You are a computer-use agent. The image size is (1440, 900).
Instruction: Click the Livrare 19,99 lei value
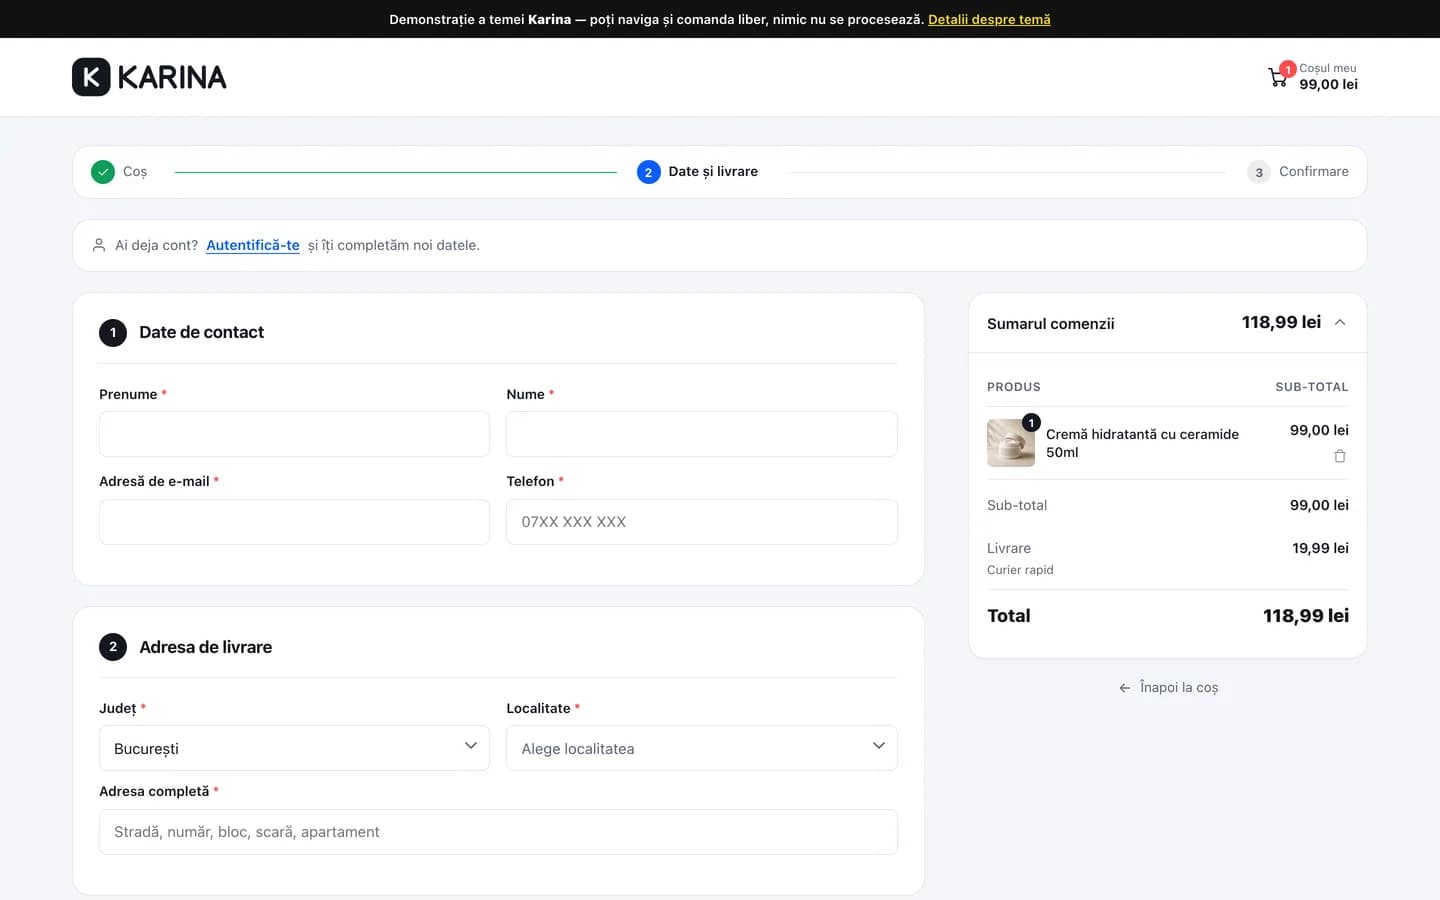click(x=1320, y=548)
